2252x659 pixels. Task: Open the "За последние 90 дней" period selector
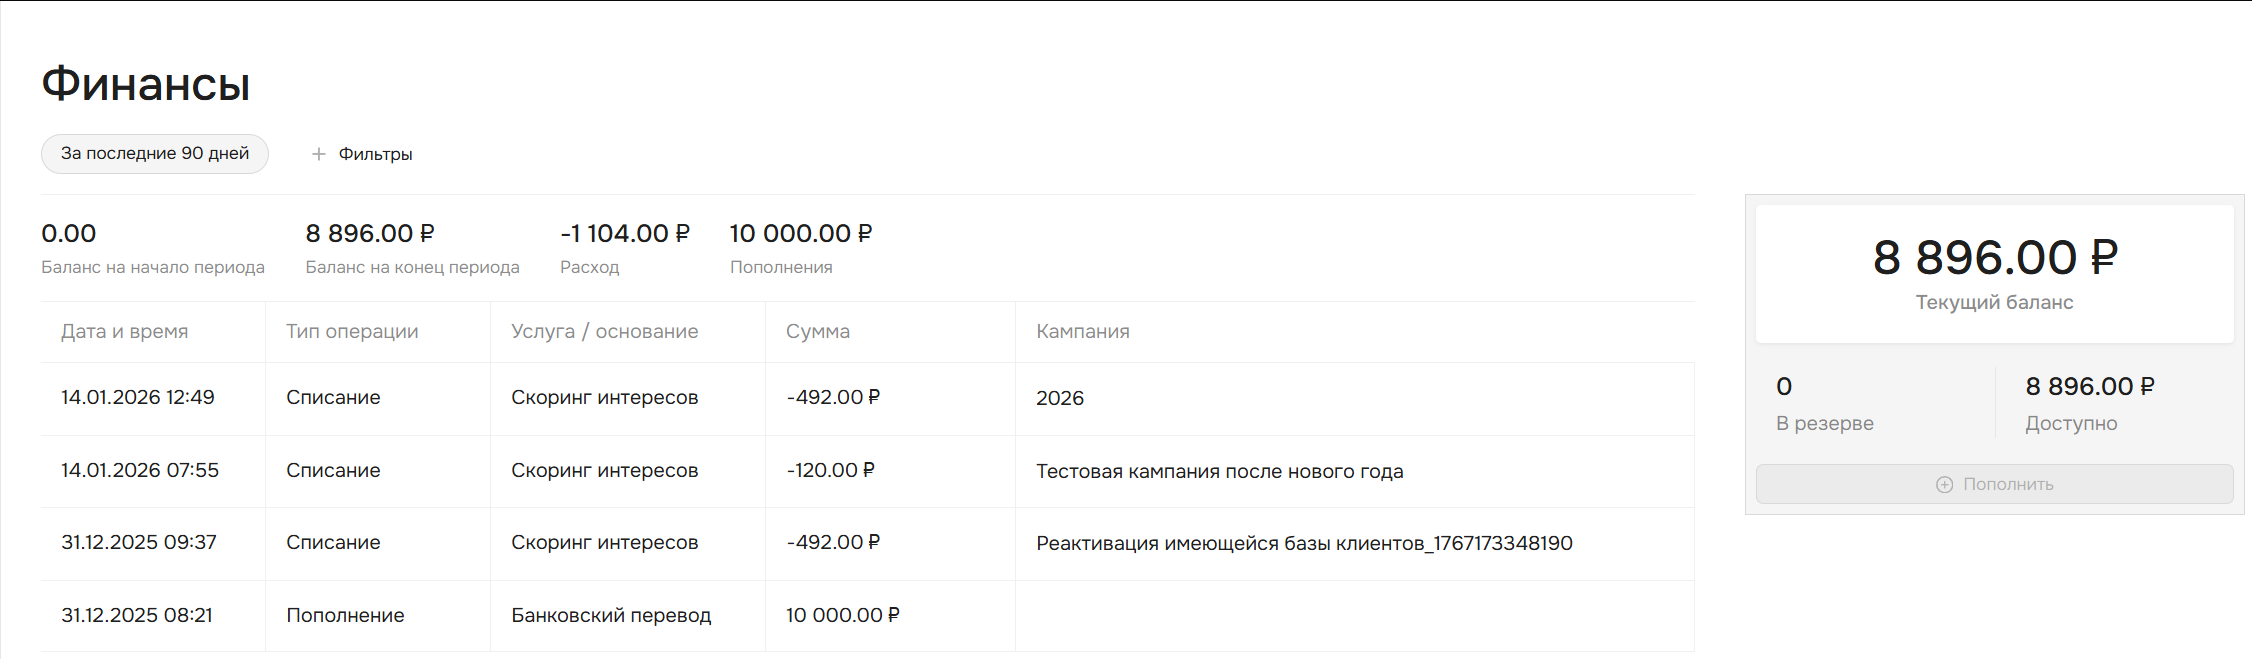click(x=155, y=154)
